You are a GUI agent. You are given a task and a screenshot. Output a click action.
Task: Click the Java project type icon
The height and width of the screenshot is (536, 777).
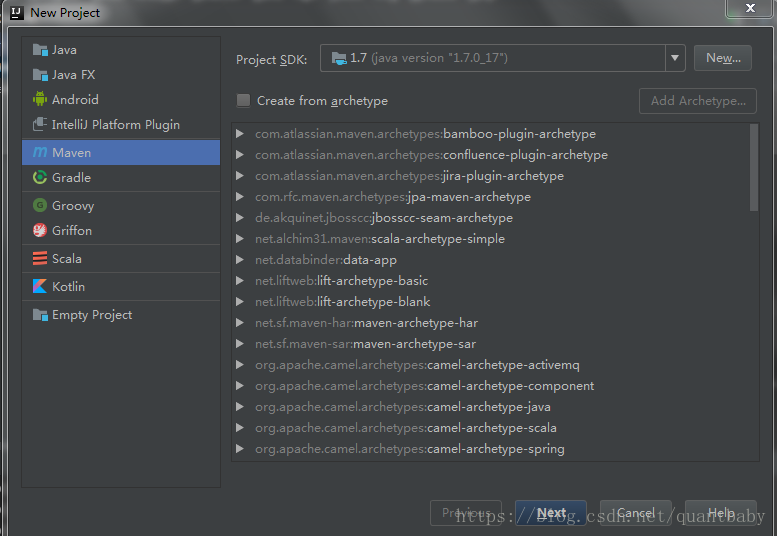[40, 50]
